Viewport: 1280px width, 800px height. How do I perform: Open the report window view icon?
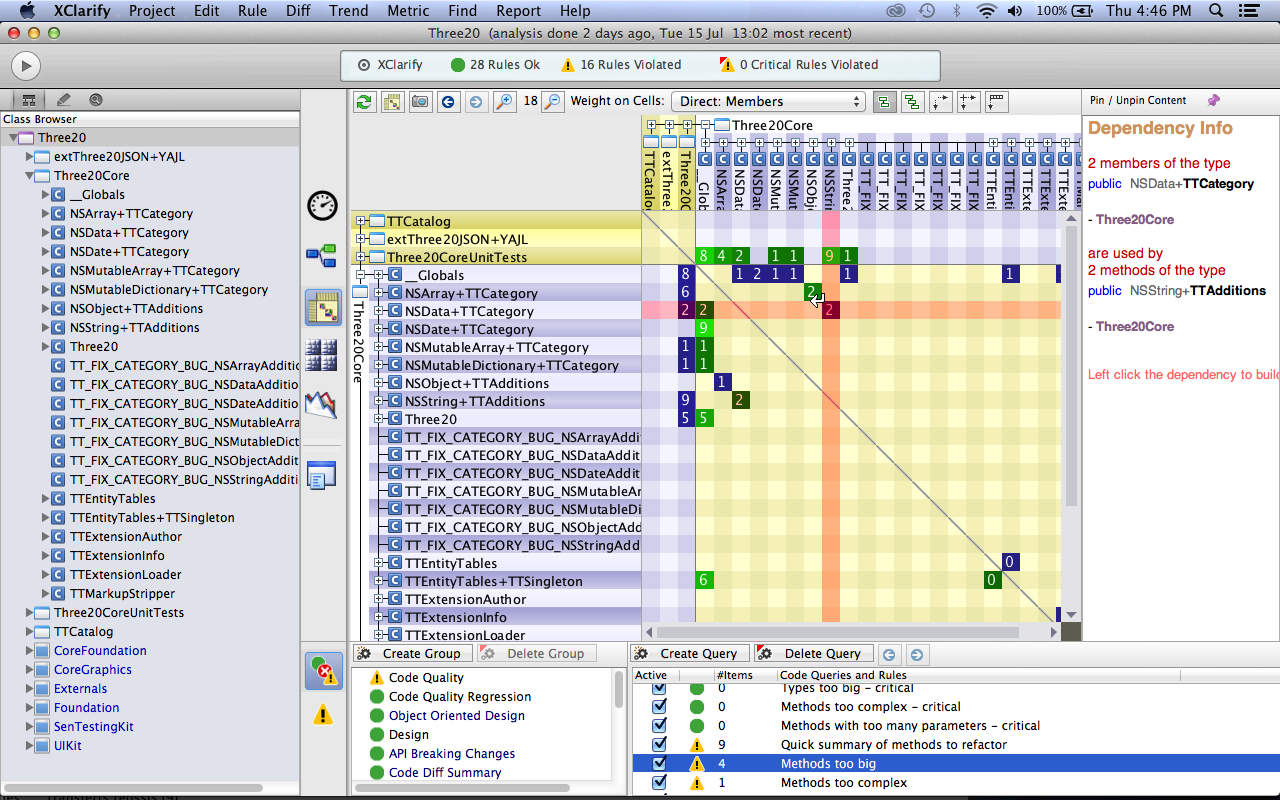(322, 476)
